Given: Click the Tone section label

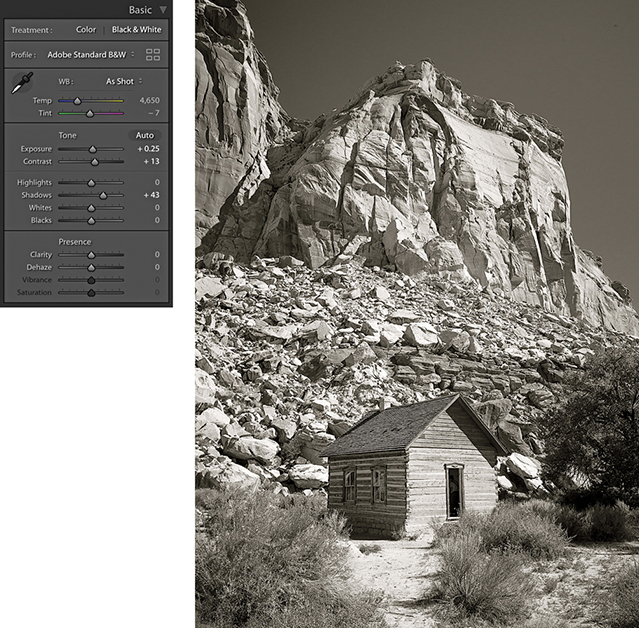Looking at the screenshot, I should [x=67, y=135].
